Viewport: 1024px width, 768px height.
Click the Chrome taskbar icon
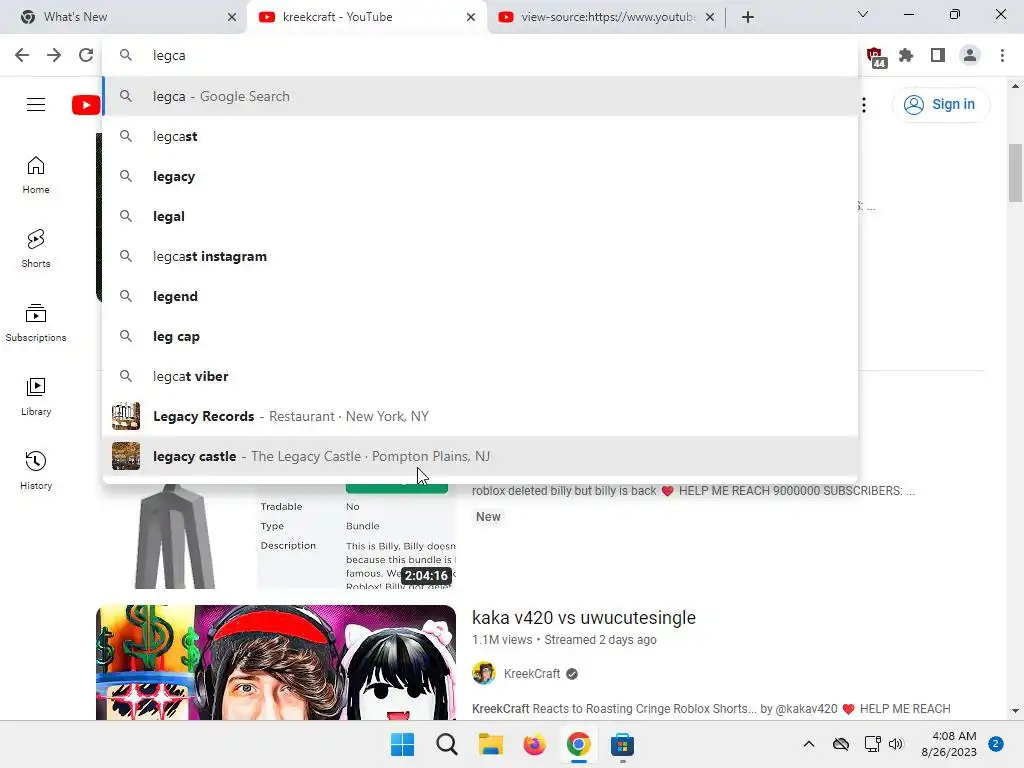[x=579, y=744]
